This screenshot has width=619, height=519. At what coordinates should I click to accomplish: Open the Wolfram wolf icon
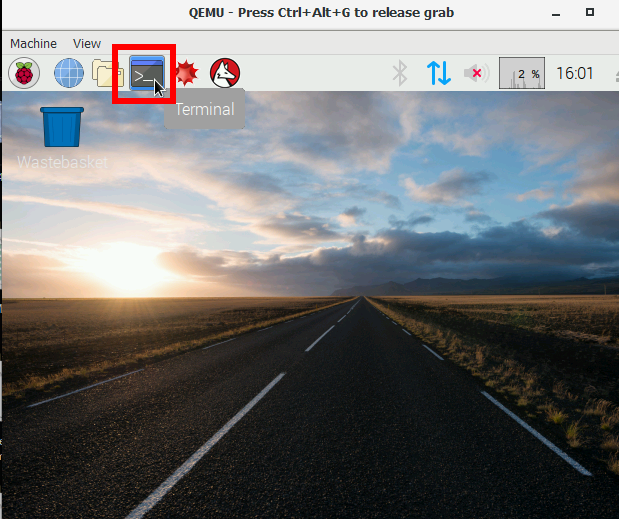pyautogui.click(x=225, y=73)
